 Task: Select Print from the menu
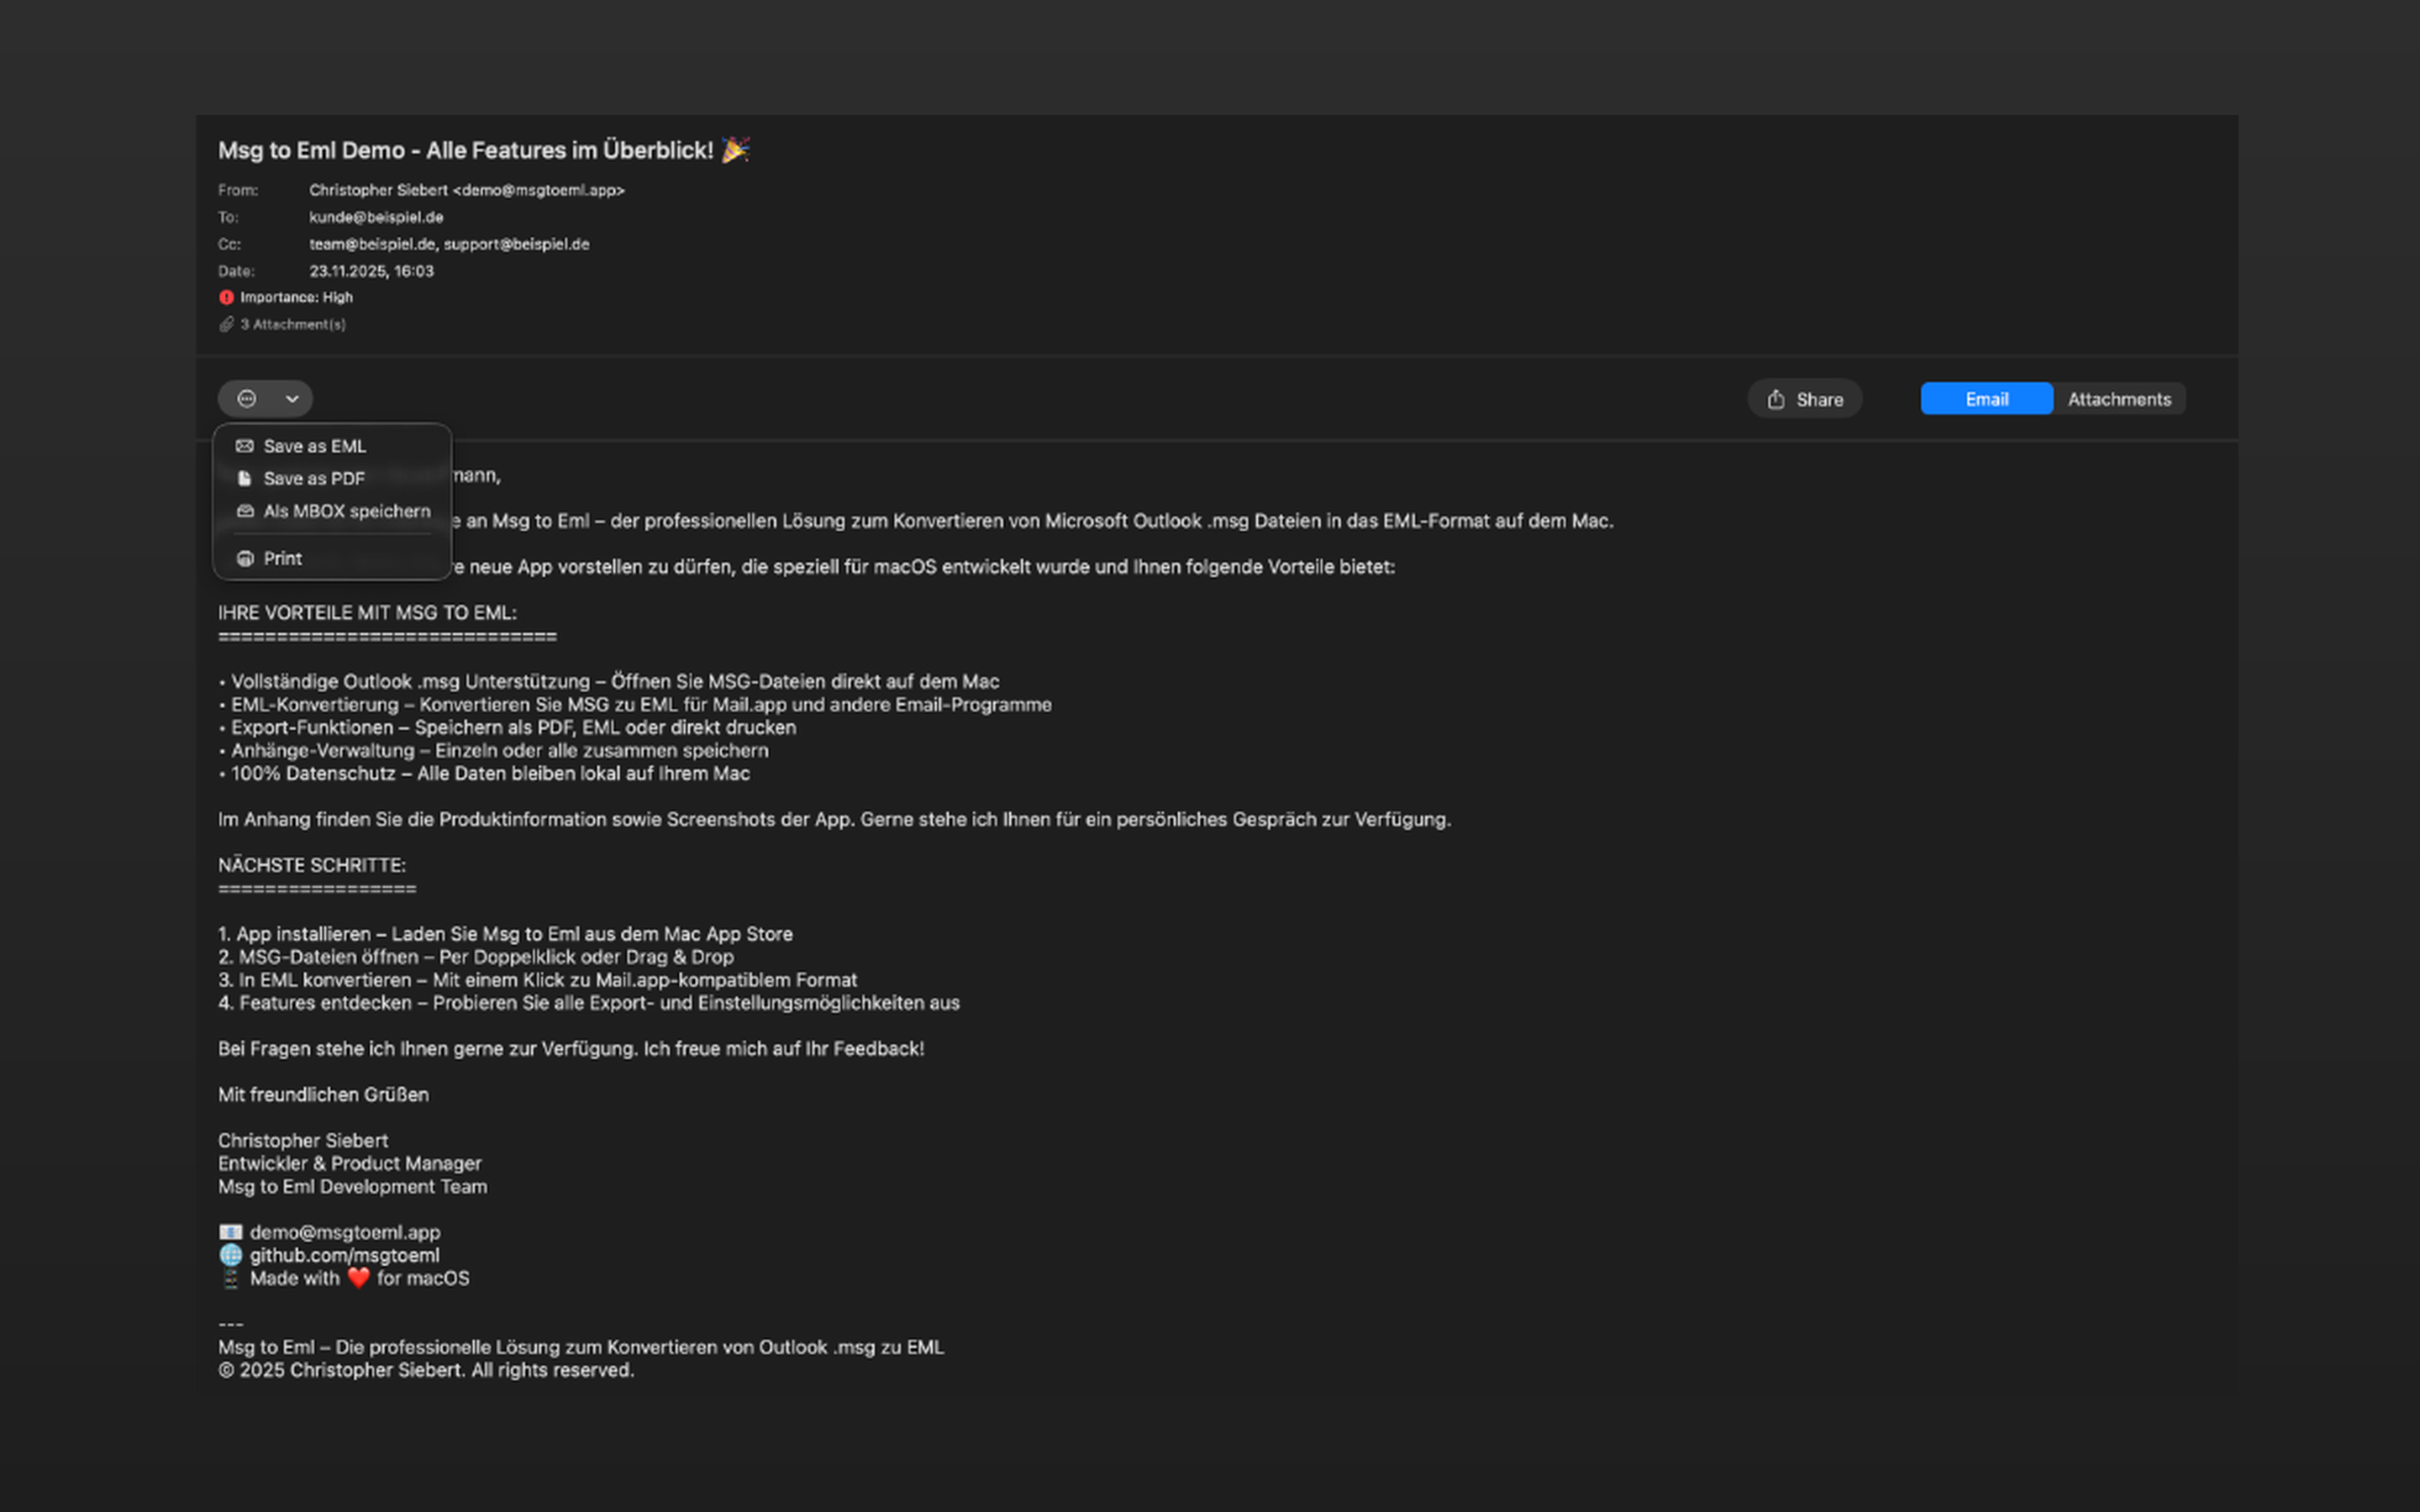click(x=332, y=558)
